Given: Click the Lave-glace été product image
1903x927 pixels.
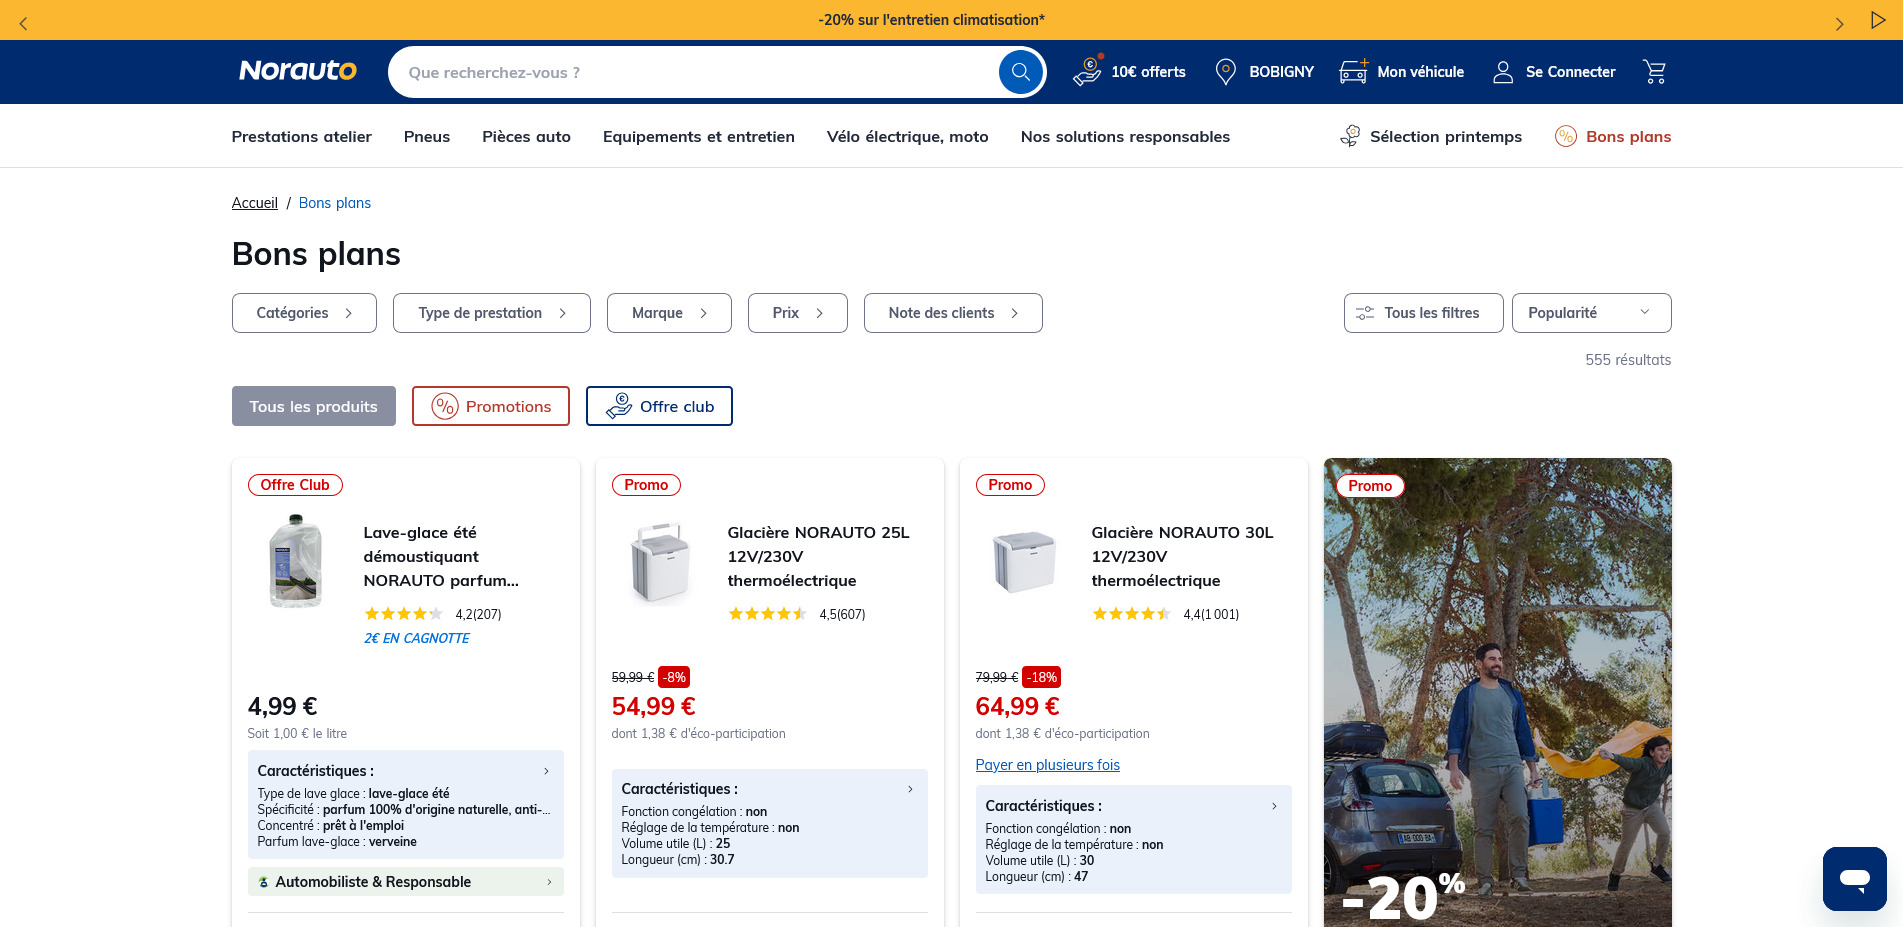Looking at the screenshot, I should pos(296,561).
